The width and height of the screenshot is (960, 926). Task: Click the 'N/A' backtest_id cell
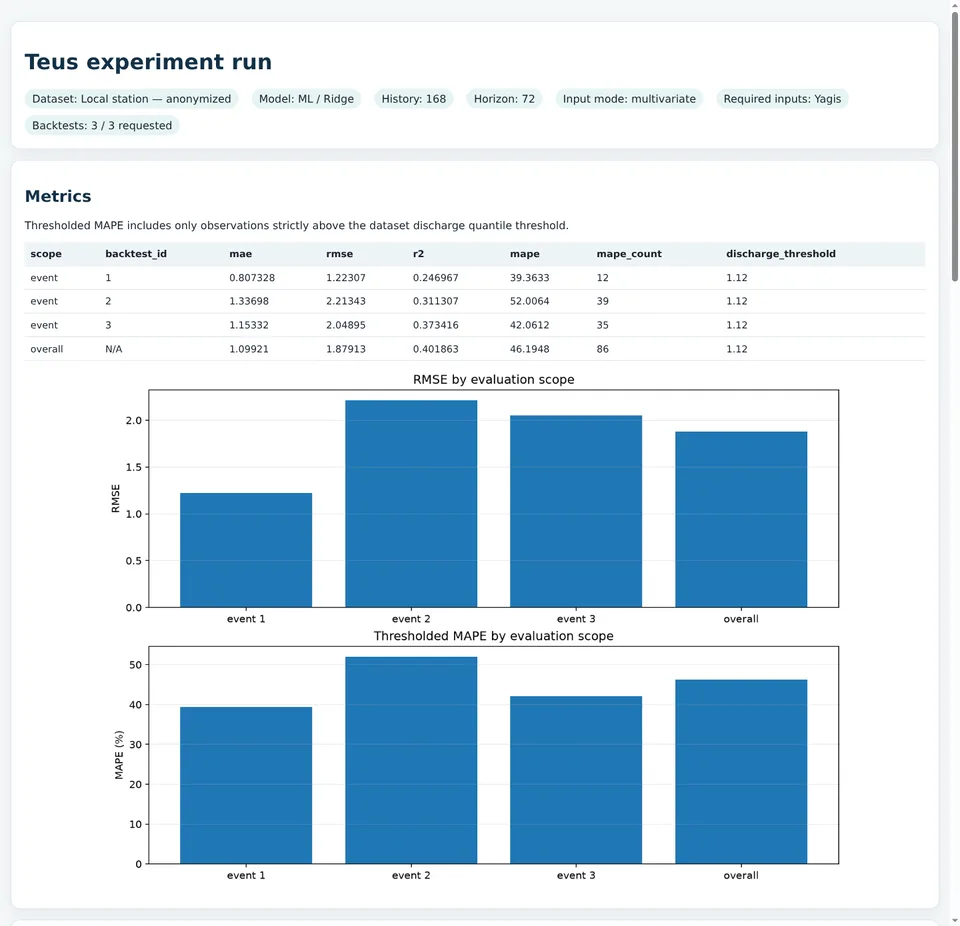point(114,349)
